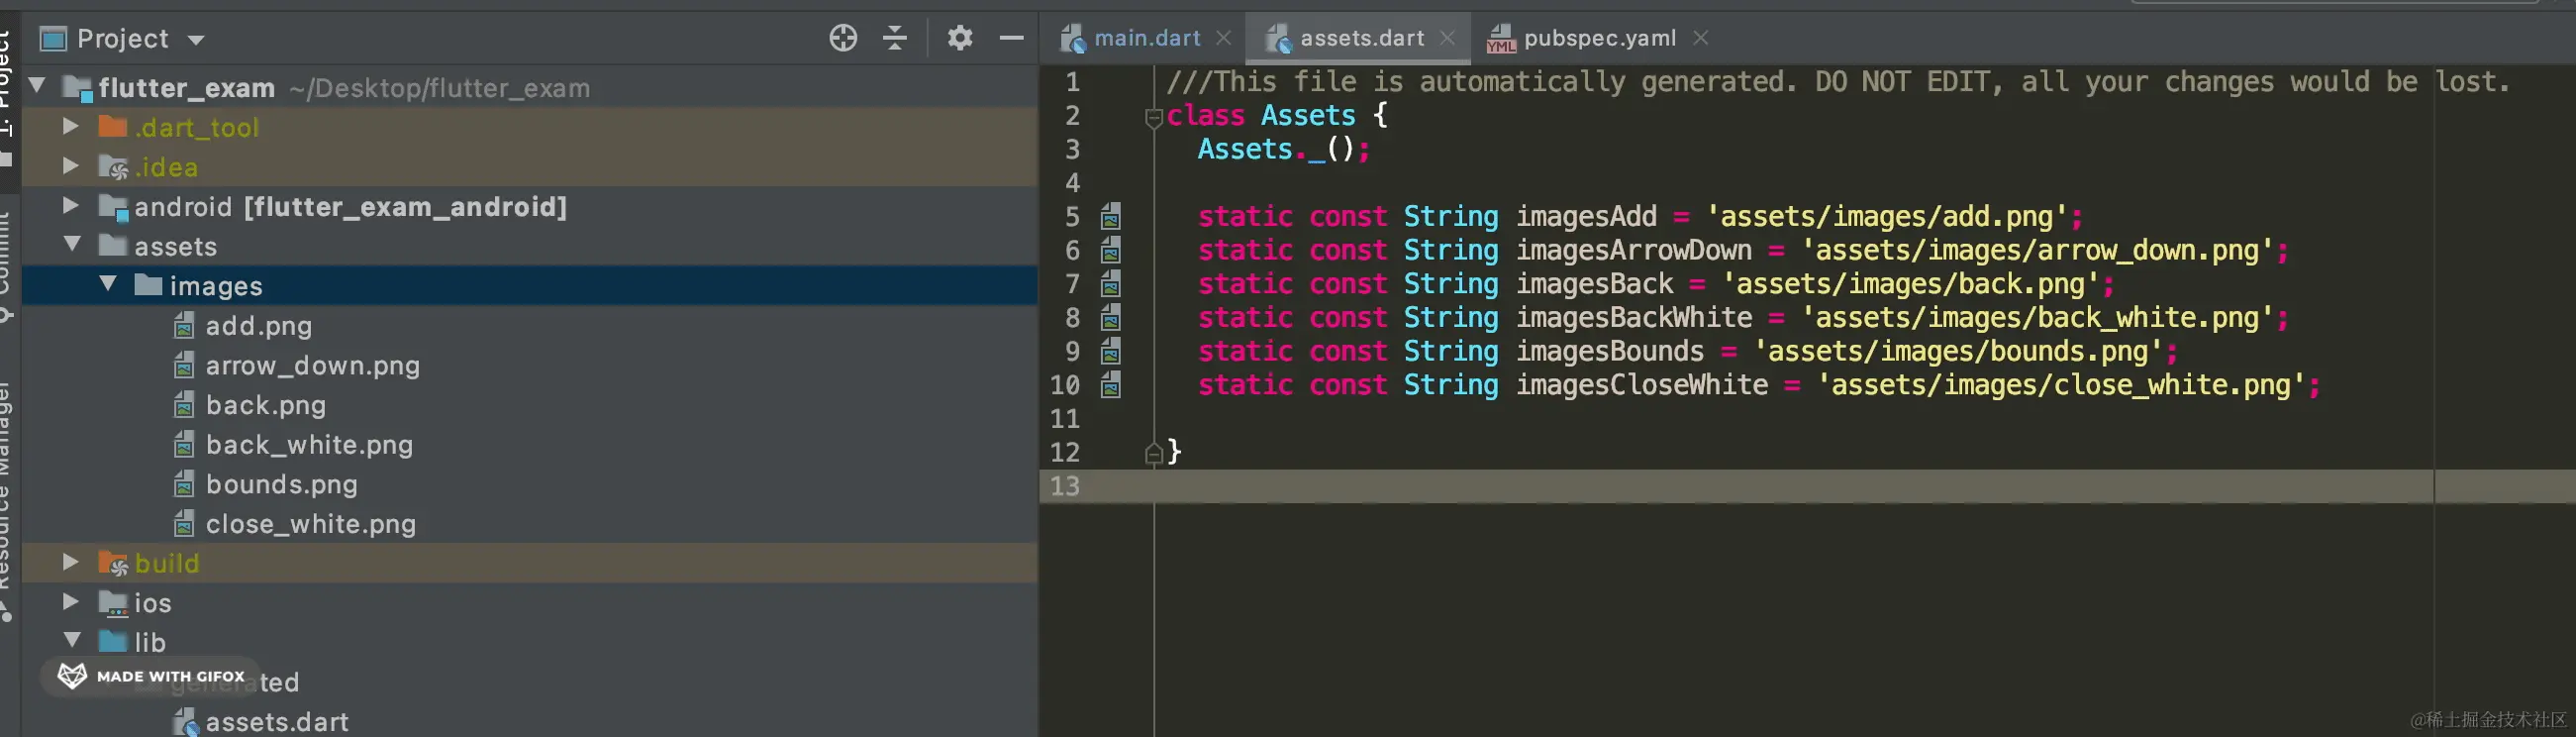Select the ios folder
The image size is (2576, 737).
(x=153, y=603)
